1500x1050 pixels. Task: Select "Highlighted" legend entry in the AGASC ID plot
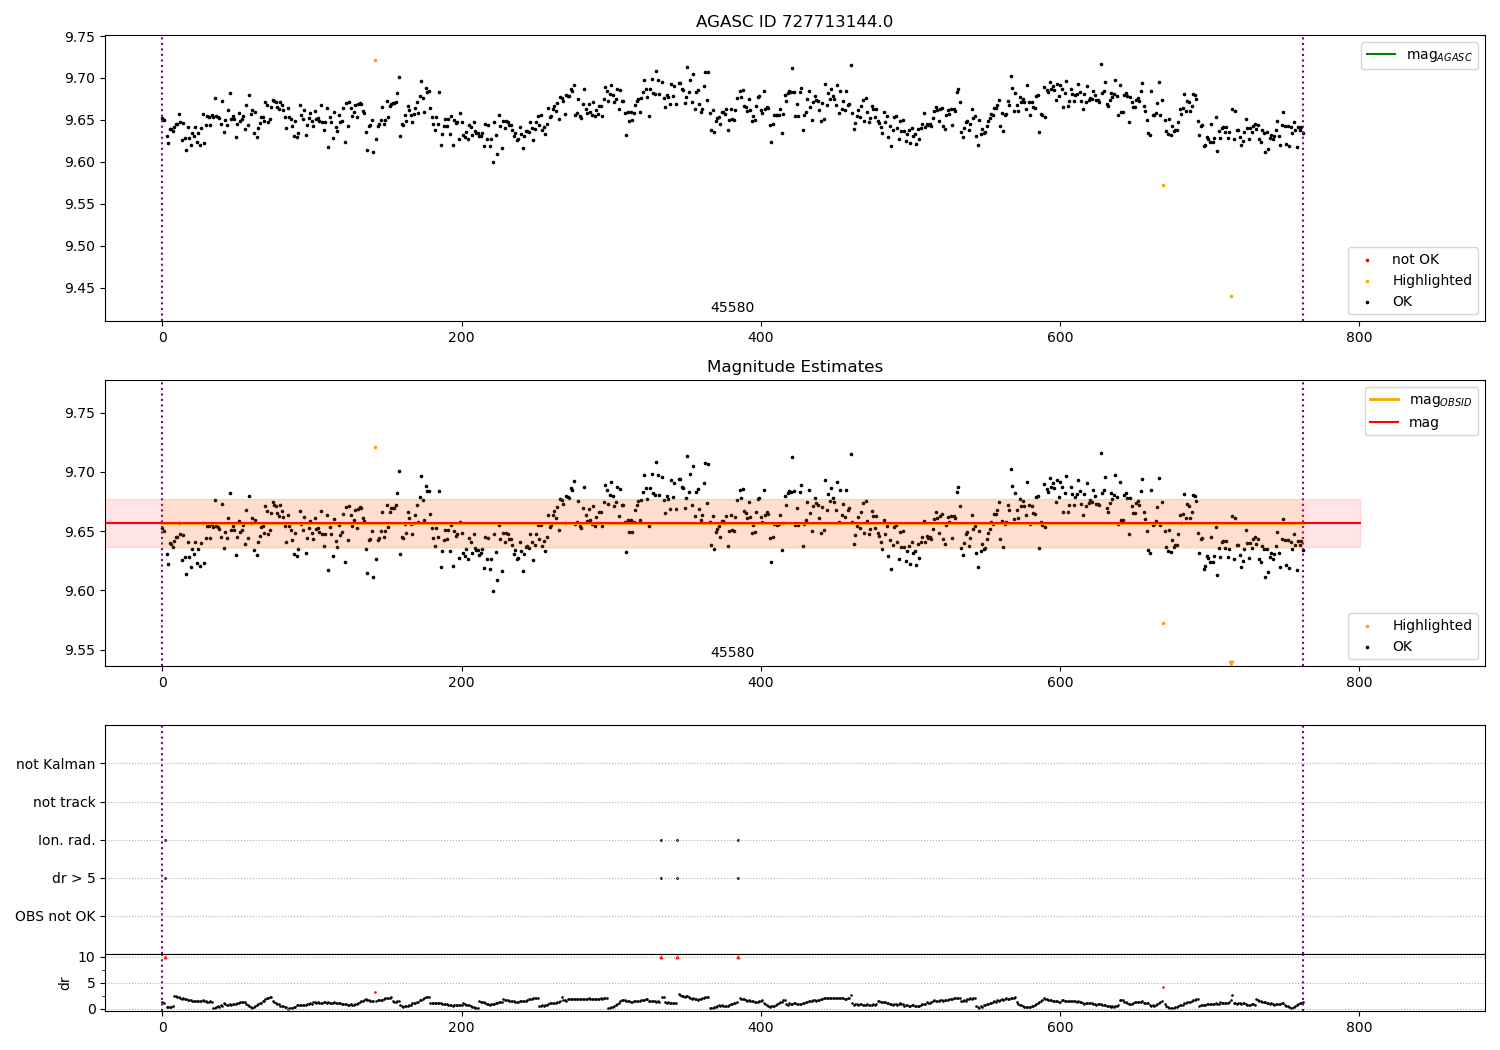click(1432, 281)
